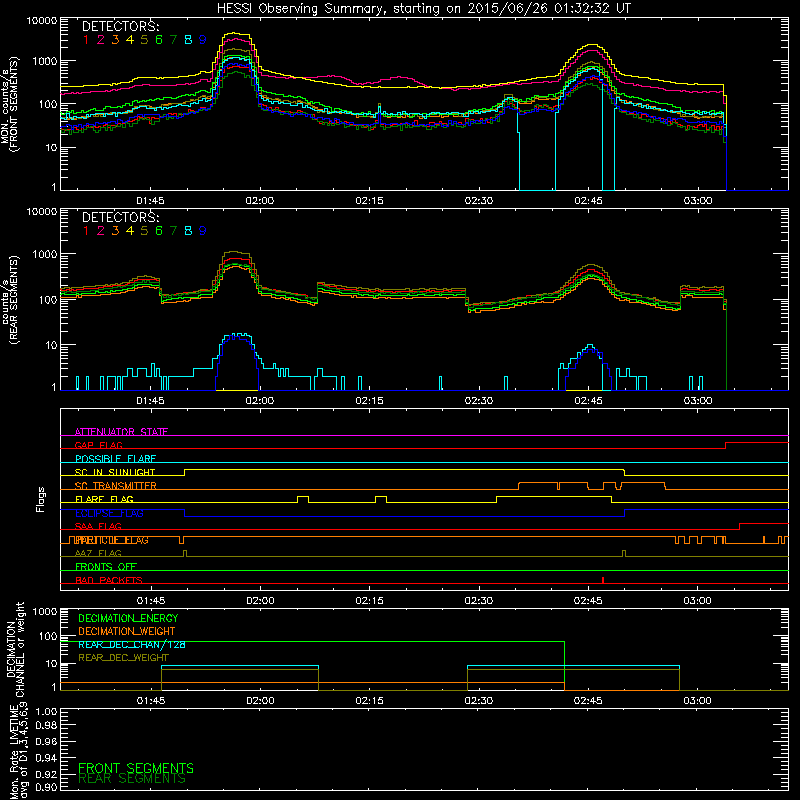Image resolution: width=800 pixels, height=800 pixels.
Task: Select detector 6 in front segments legend
Action: tap(159, 40)
